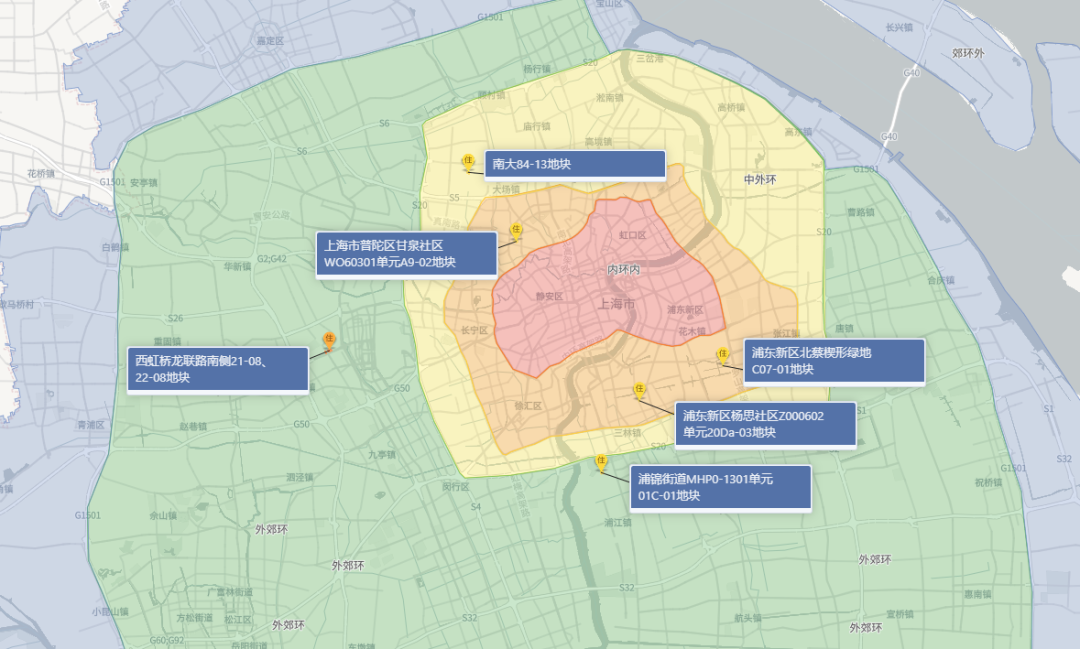Open the 南大84-13地块 label box
This screenshot has width=1080, height=649.
(x=575, y=165)
